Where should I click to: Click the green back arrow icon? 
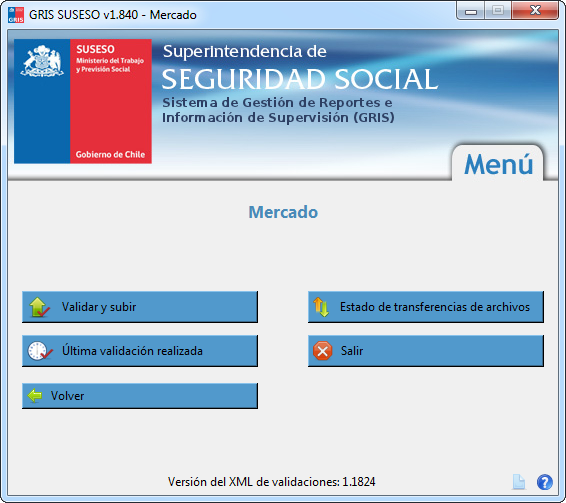tap(35, 396)
